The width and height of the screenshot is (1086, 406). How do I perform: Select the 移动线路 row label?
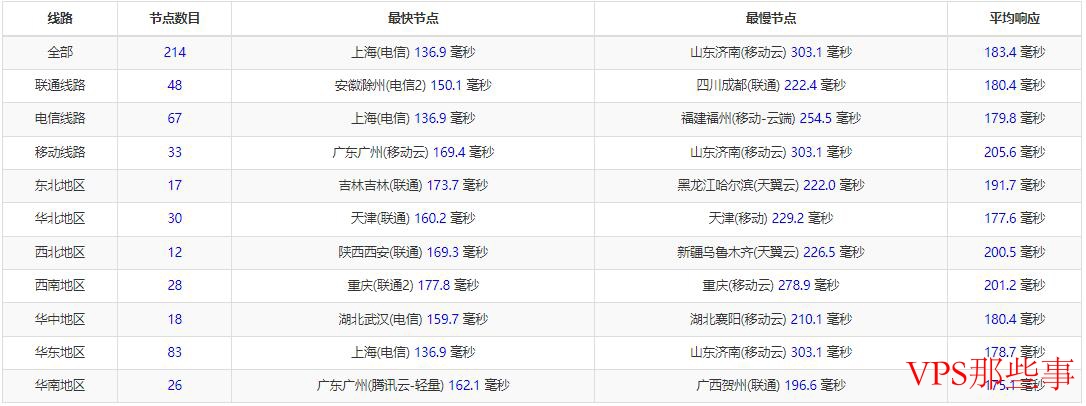click(x=60, y=152)
